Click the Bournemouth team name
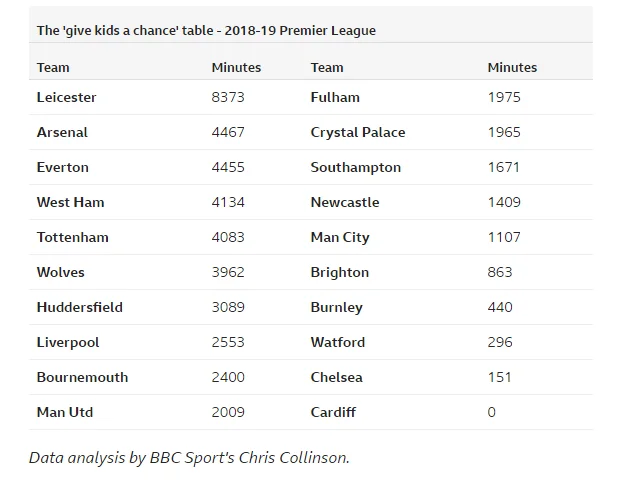621x500 pixels. point(82,377)
